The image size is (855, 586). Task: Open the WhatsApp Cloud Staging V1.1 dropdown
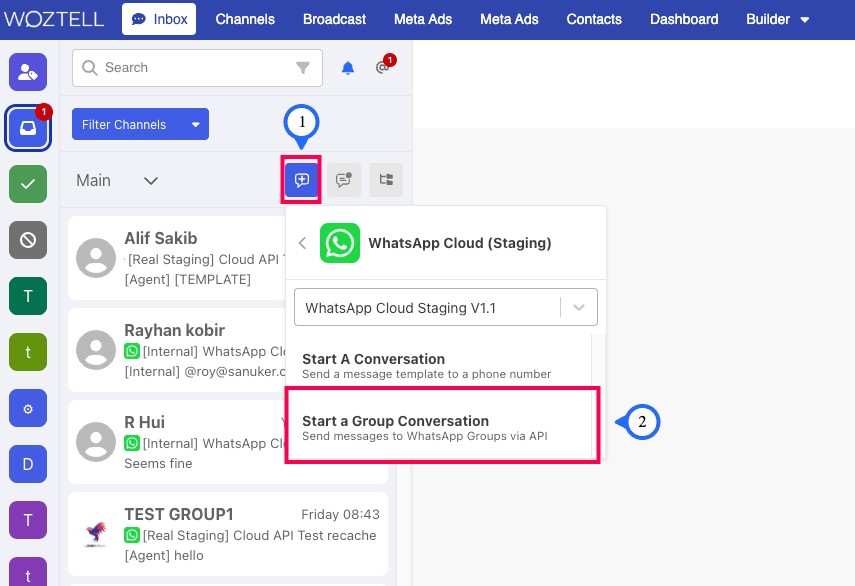point(445,308)
